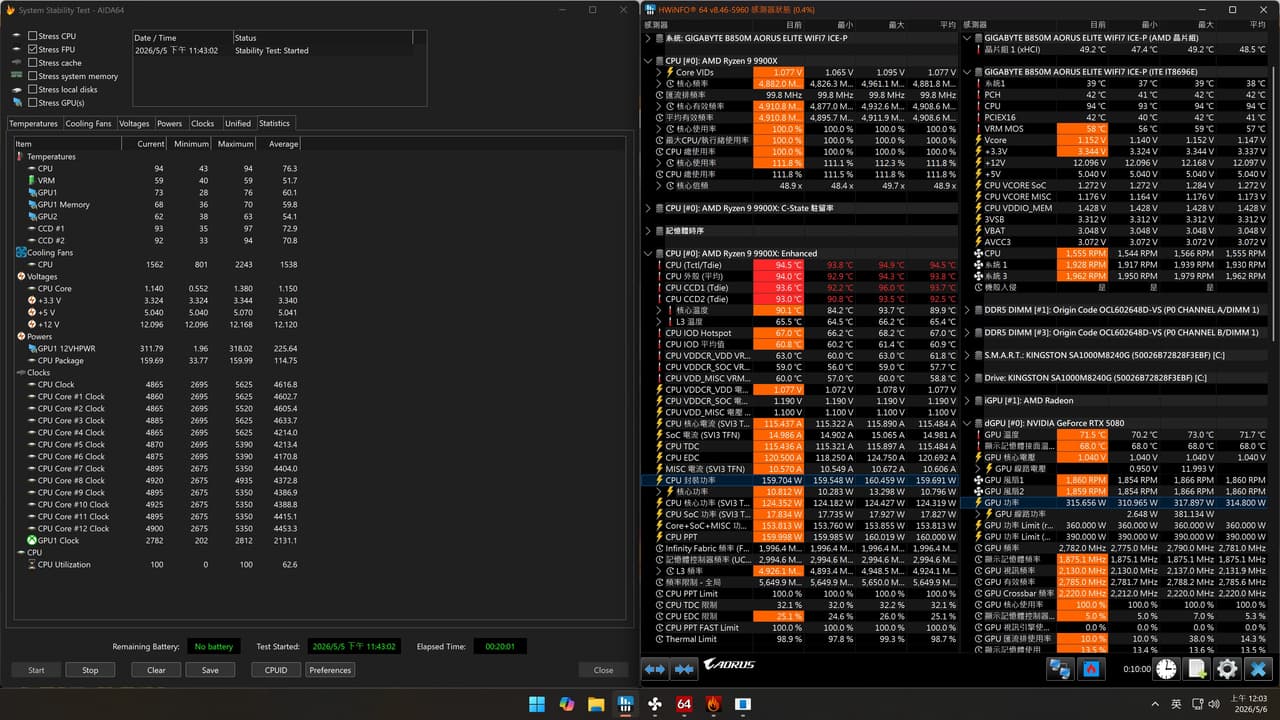Click the Vcore lightning bolt sensor icon
This screenshot has height=720, width=1280.
[978, 140]
